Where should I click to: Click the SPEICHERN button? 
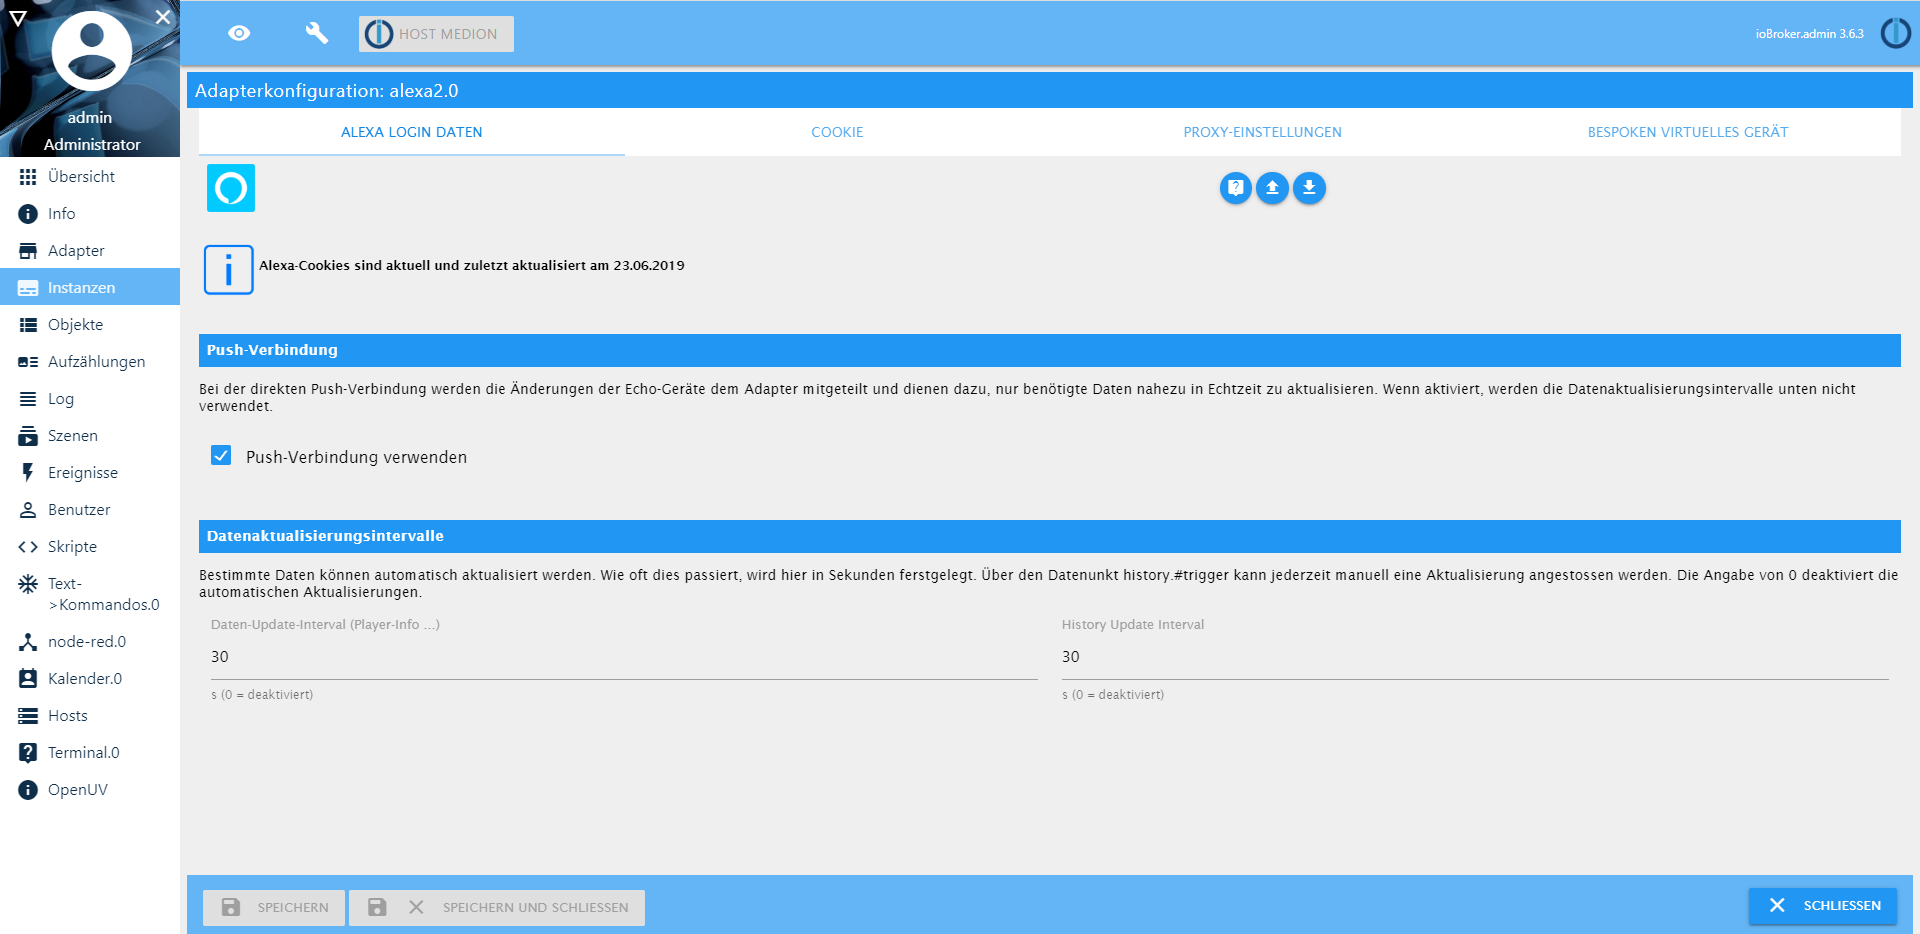(x=274, y=908)
